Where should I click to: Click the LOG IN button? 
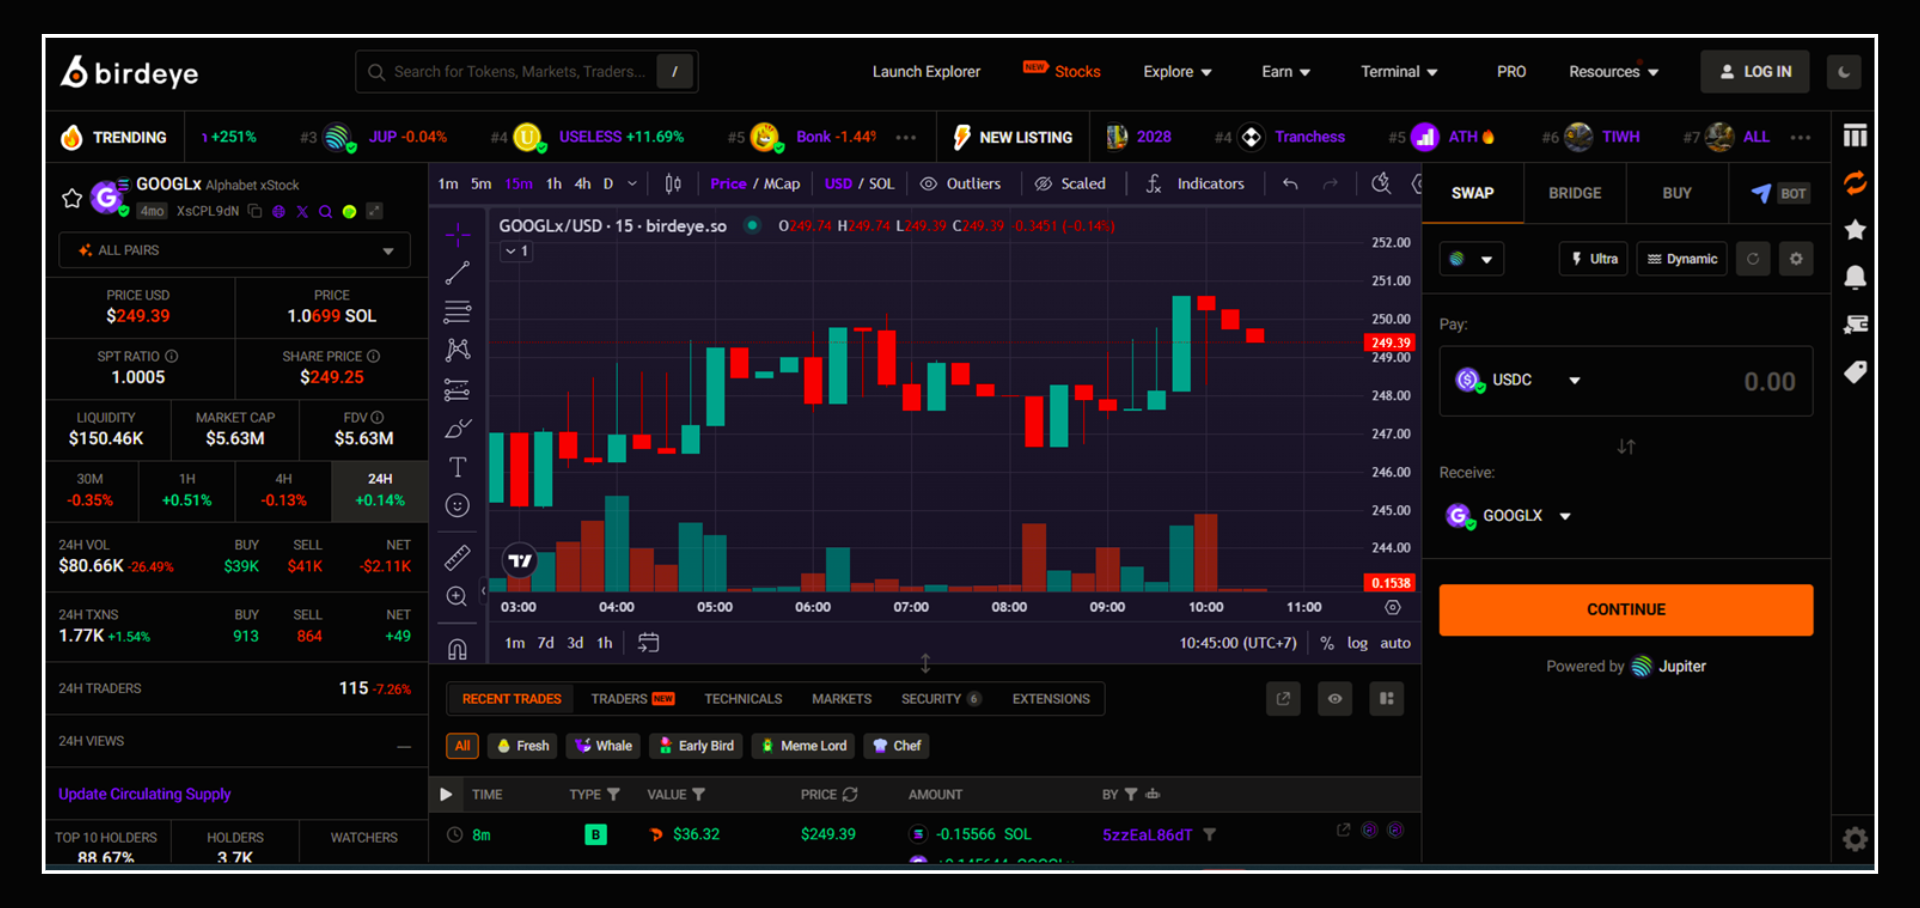[1755, 72]
